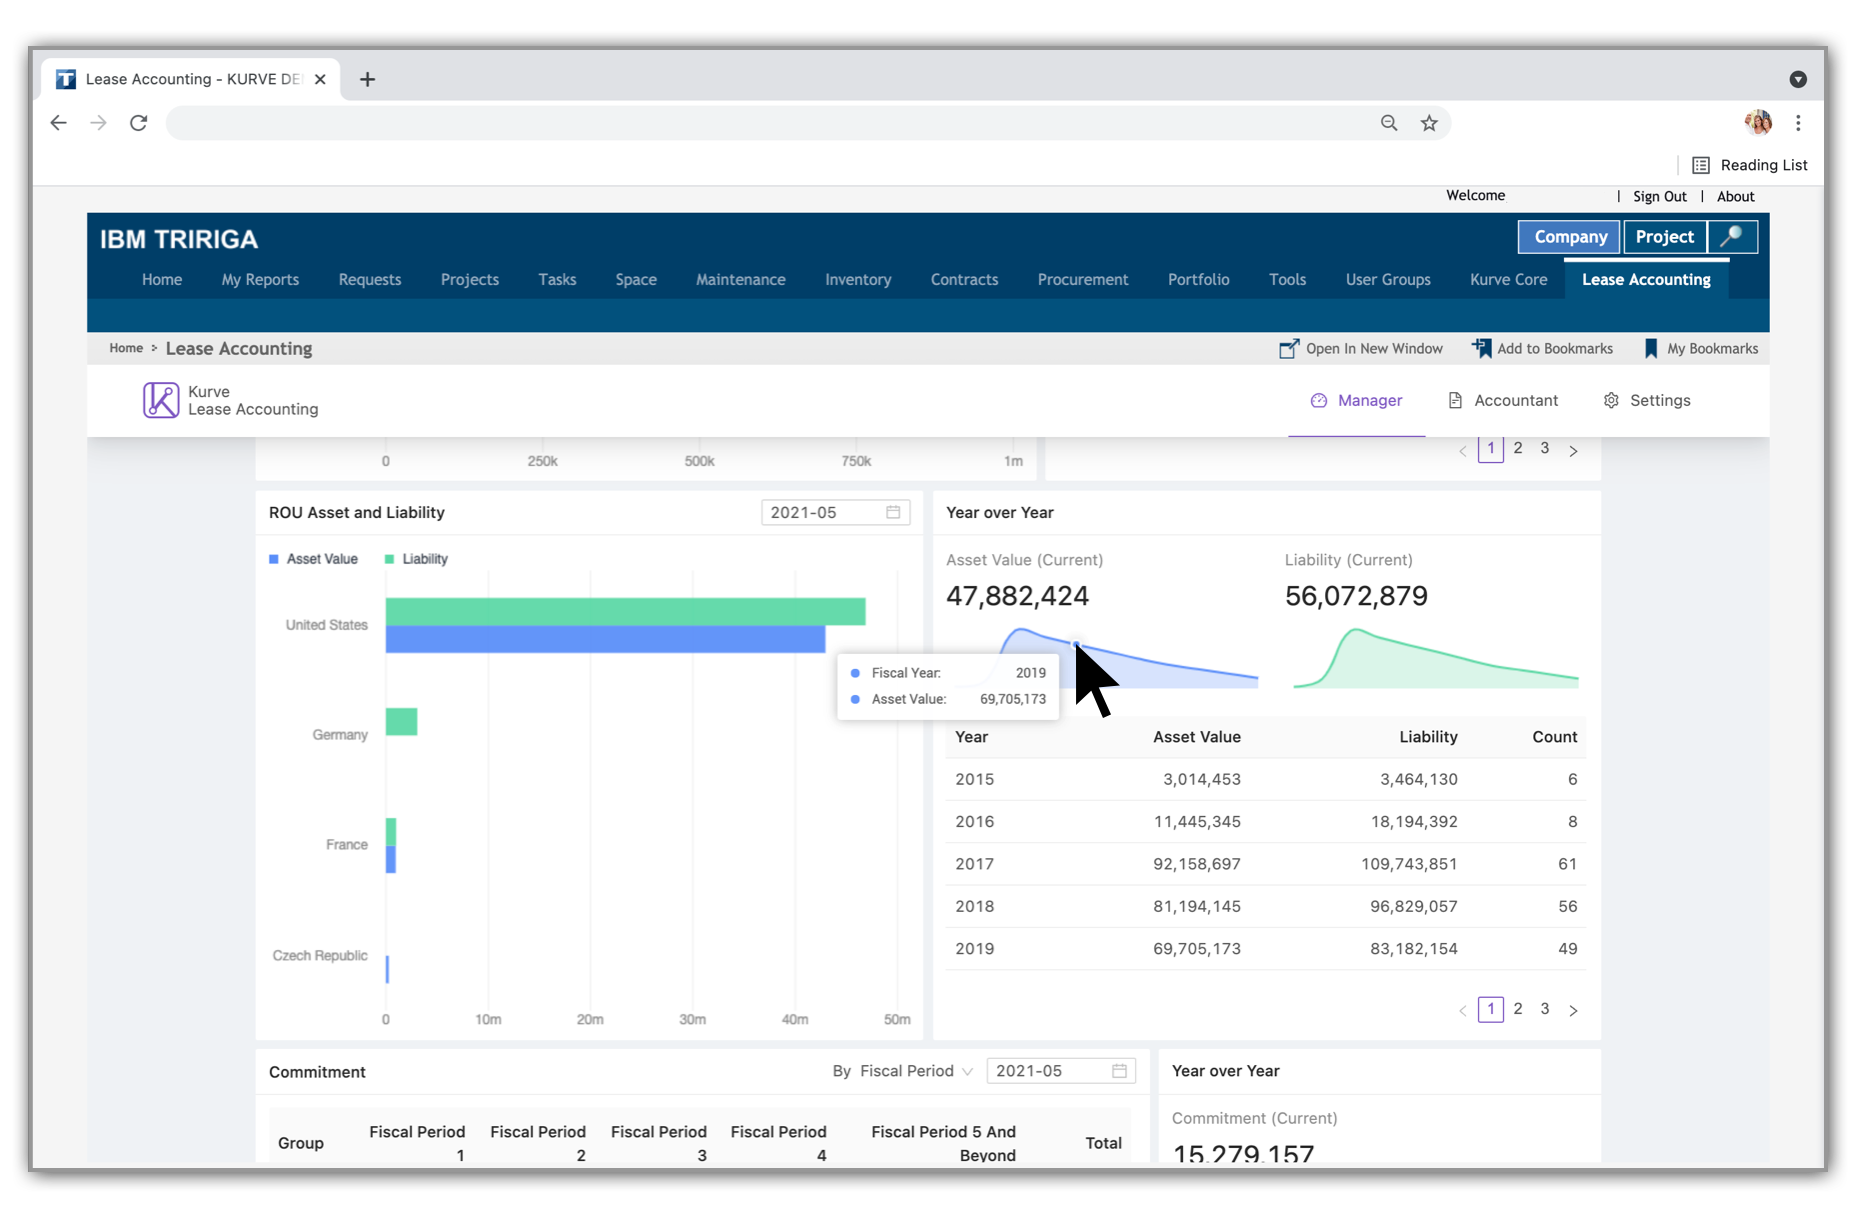The image size is (1856, 1220).
Task: Click the Add to Bookmarks icon
Action: [1481, 348]
